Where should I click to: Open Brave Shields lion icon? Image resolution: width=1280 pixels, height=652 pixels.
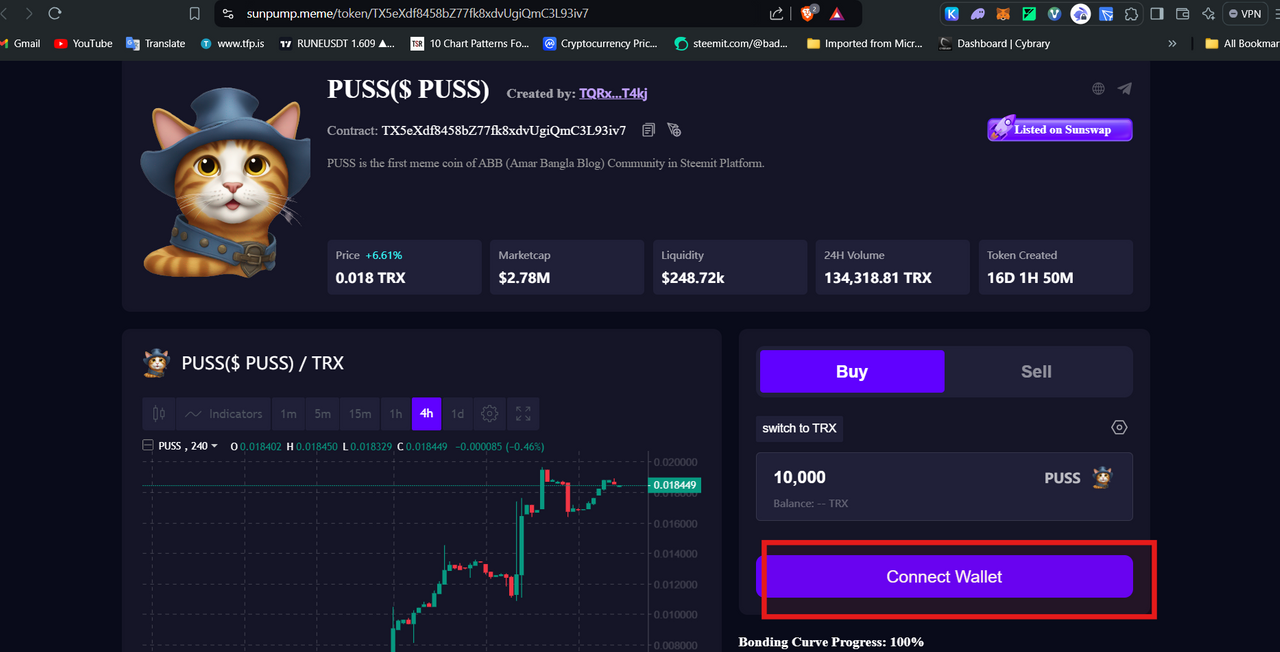tap(809, 14)
